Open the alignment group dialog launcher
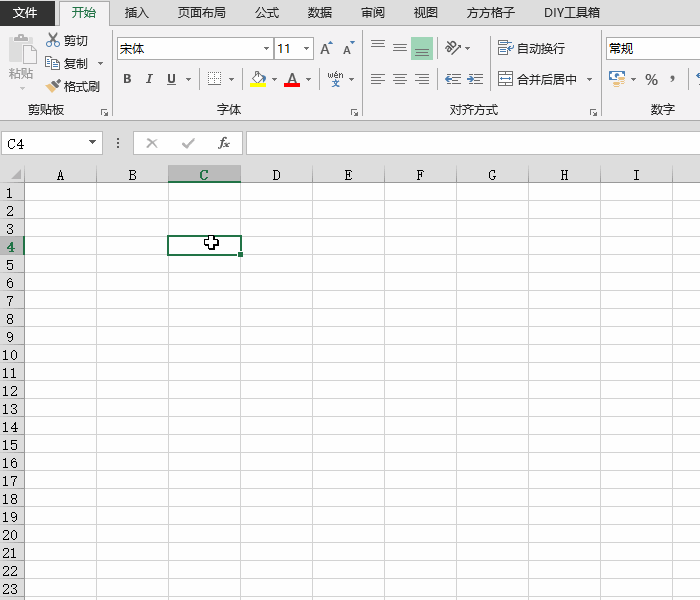700x600 pixels. (x=593, y=112)
